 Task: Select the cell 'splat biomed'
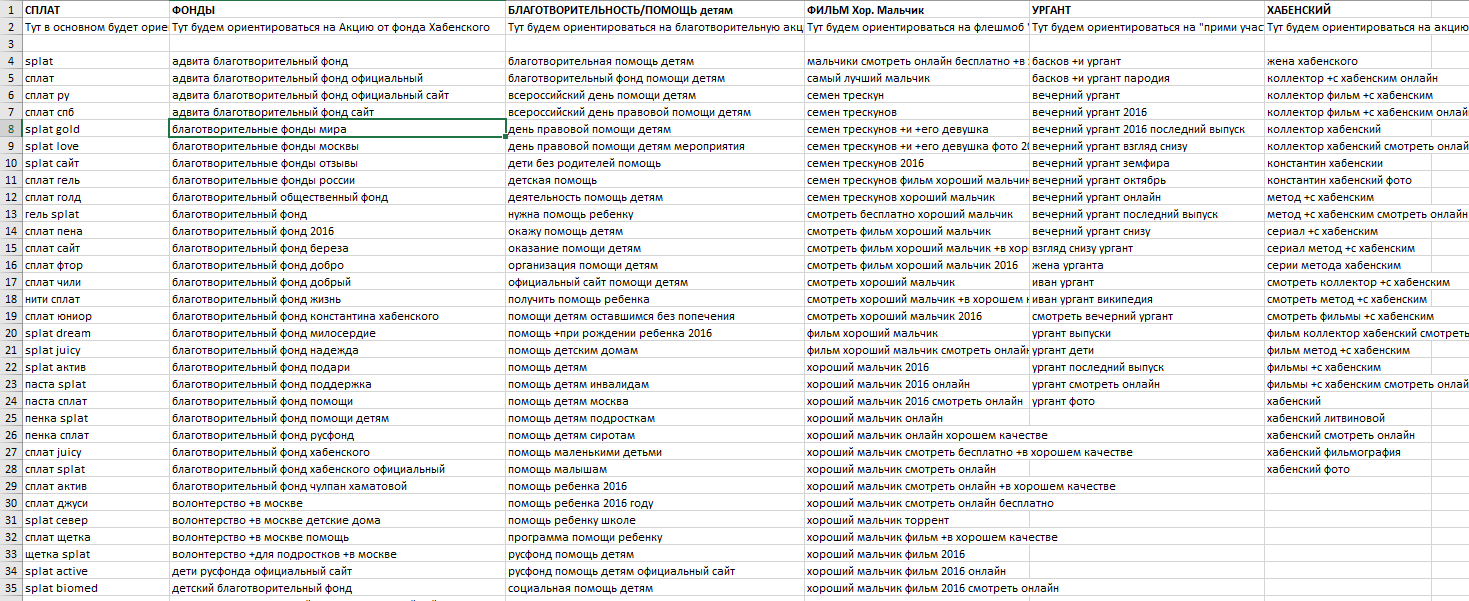pos(95,588)
